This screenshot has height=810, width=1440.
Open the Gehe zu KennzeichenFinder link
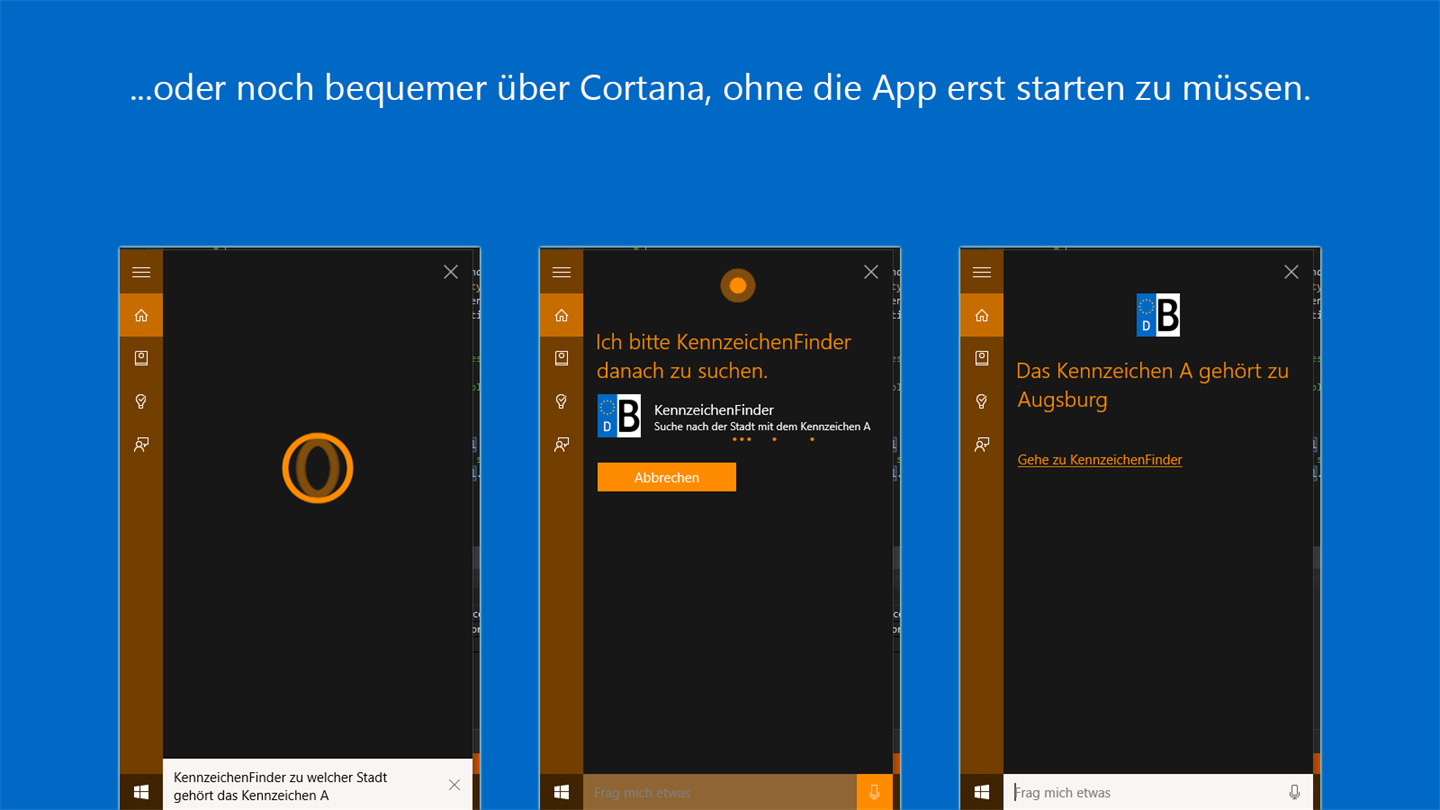point(1100,460)
